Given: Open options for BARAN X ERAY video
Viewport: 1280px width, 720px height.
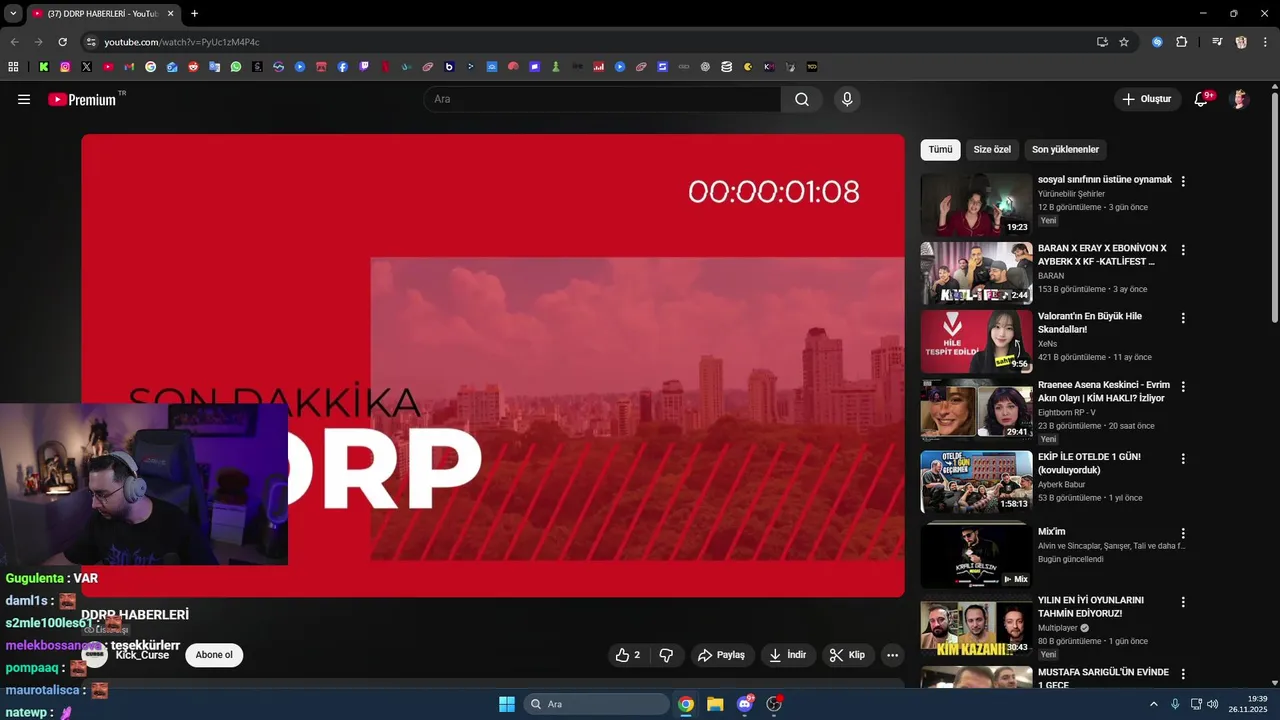Looking at the screenshot, I should click(1183, 250).
